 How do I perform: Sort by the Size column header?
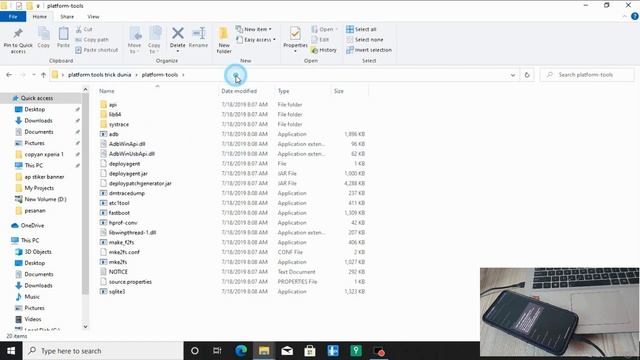click(x=339, y=91)
